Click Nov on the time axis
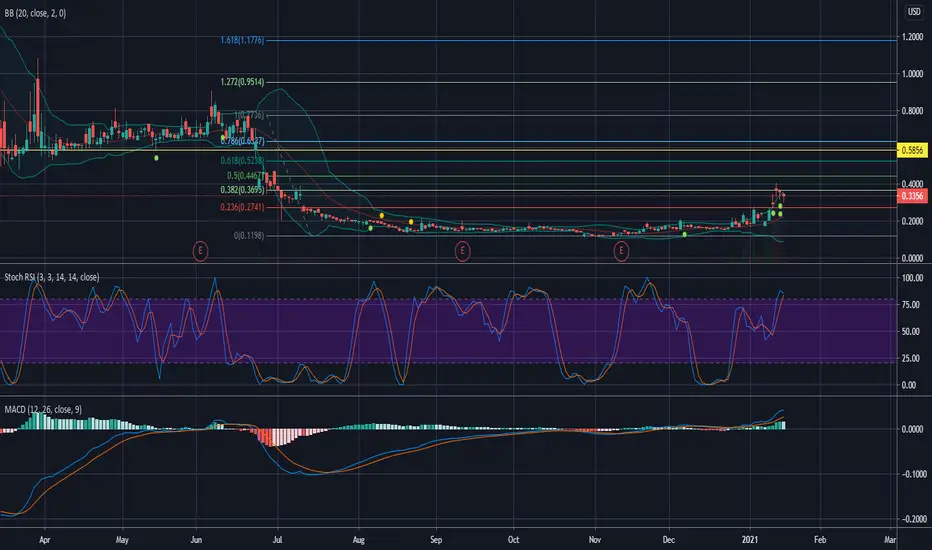 595,540
